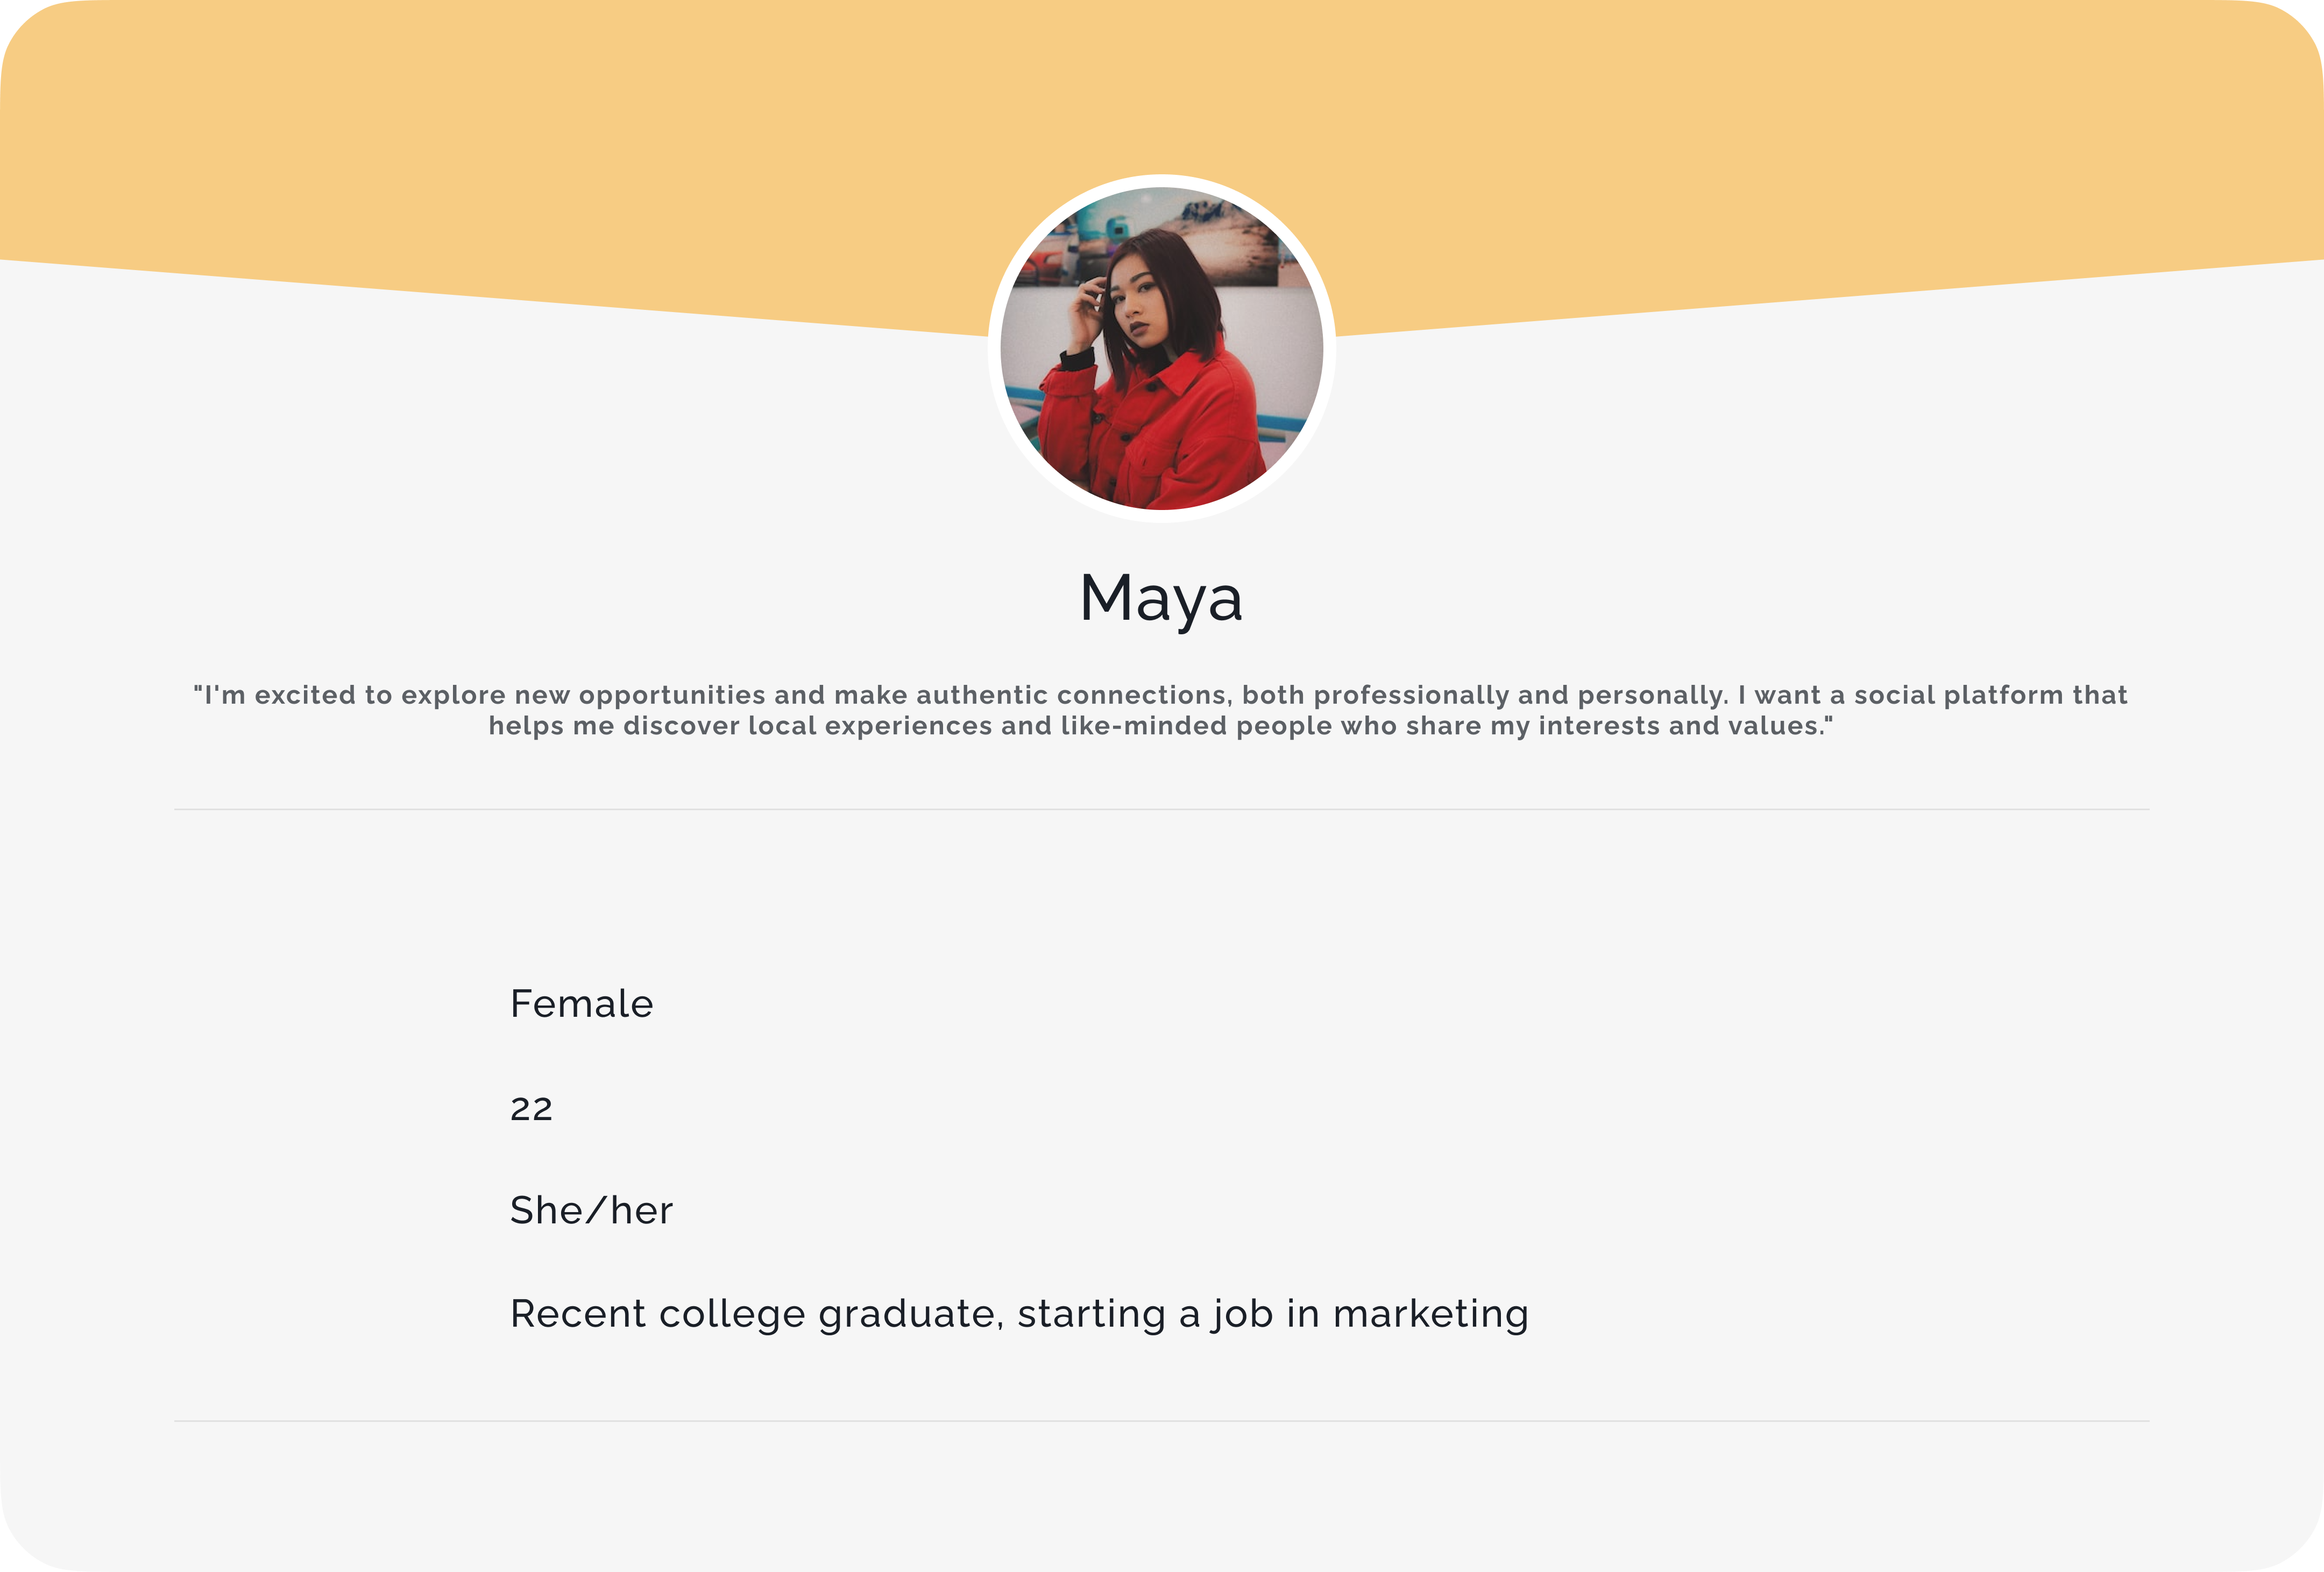Click the divider line below the quote

tap(1162, 809)
